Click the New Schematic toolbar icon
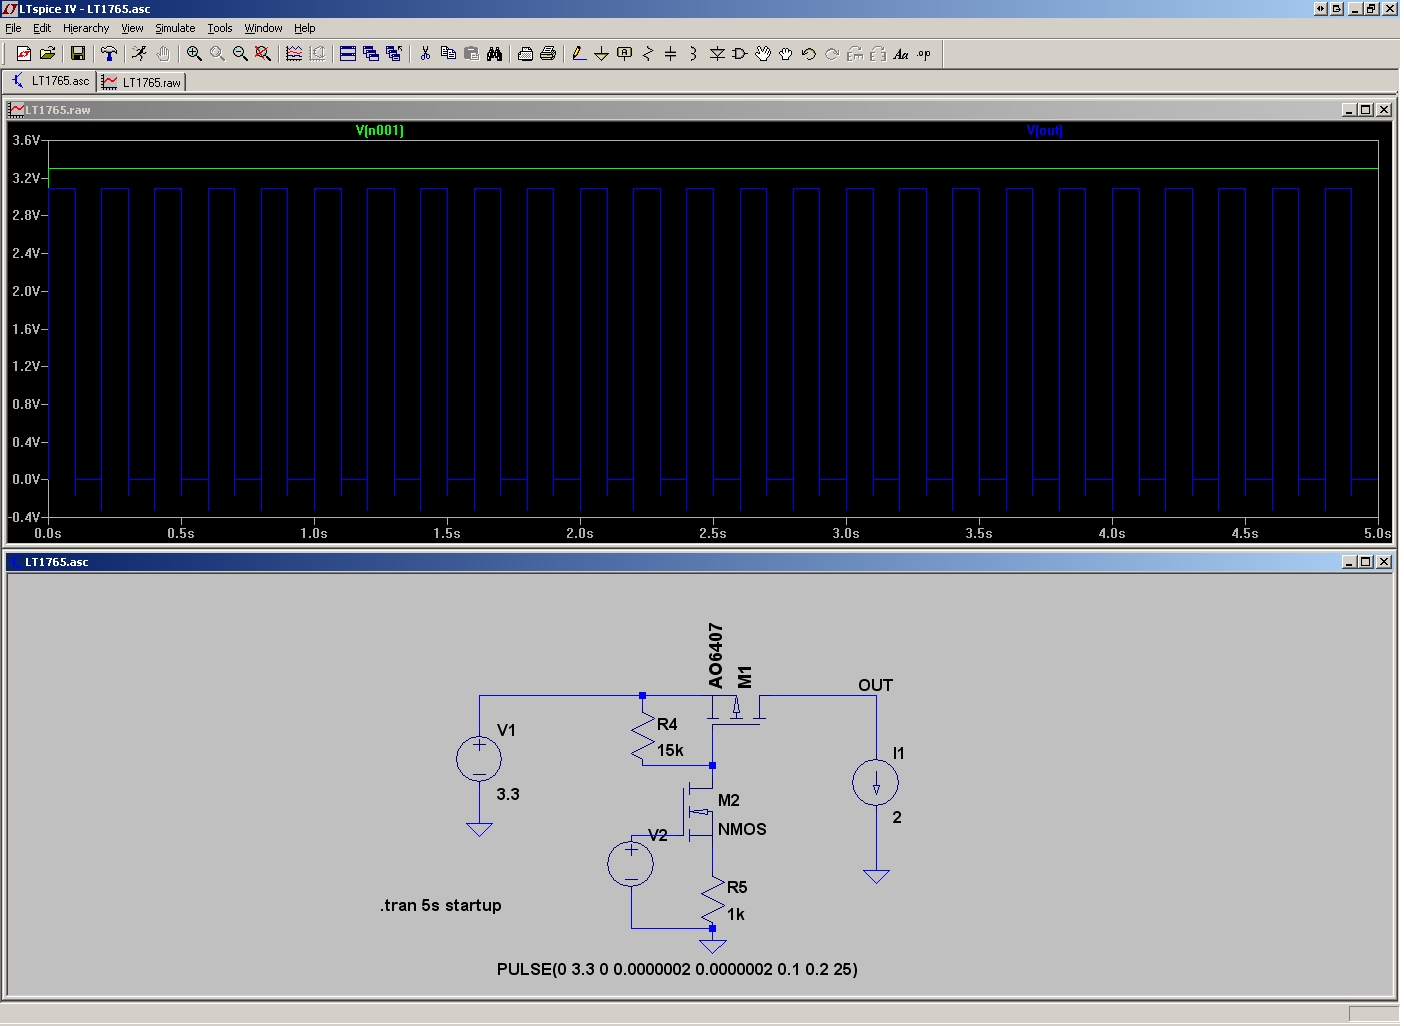Viewport: 1404px width, 1026px height. 24,54
